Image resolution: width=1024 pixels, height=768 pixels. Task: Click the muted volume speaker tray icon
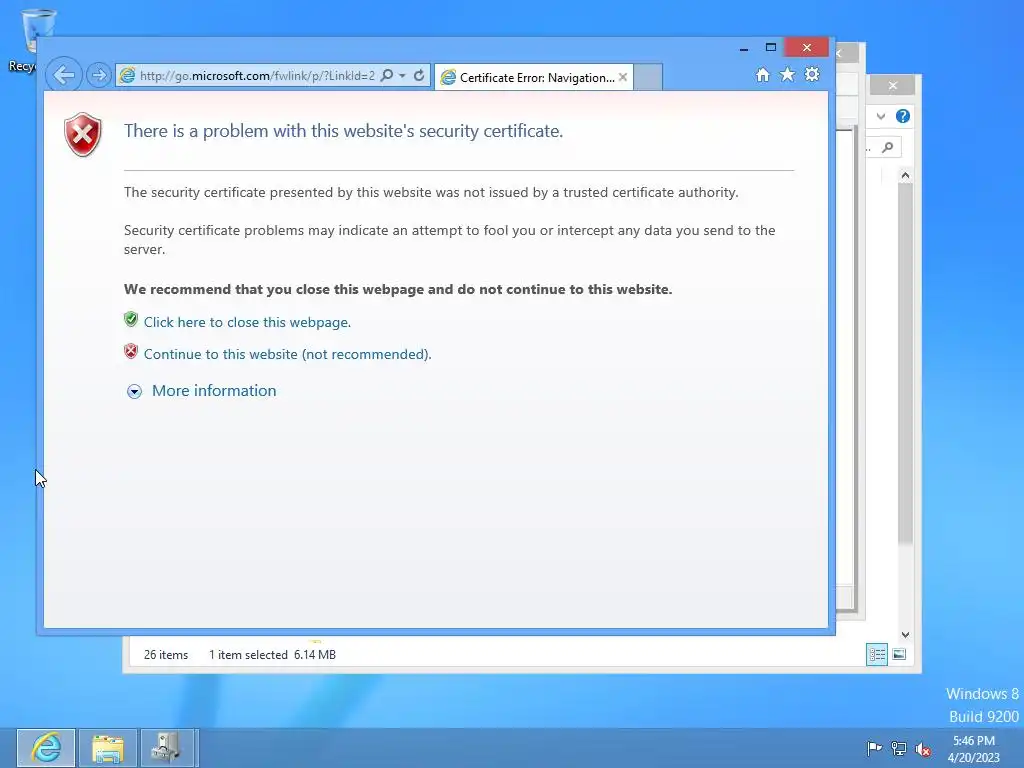pos(923,749)
